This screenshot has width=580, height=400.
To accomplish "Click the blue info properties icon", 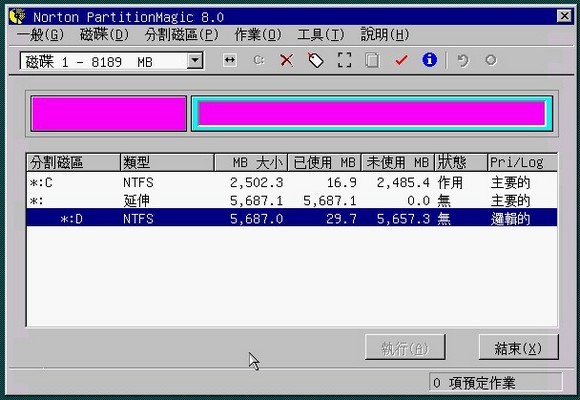I will point(429,60).
